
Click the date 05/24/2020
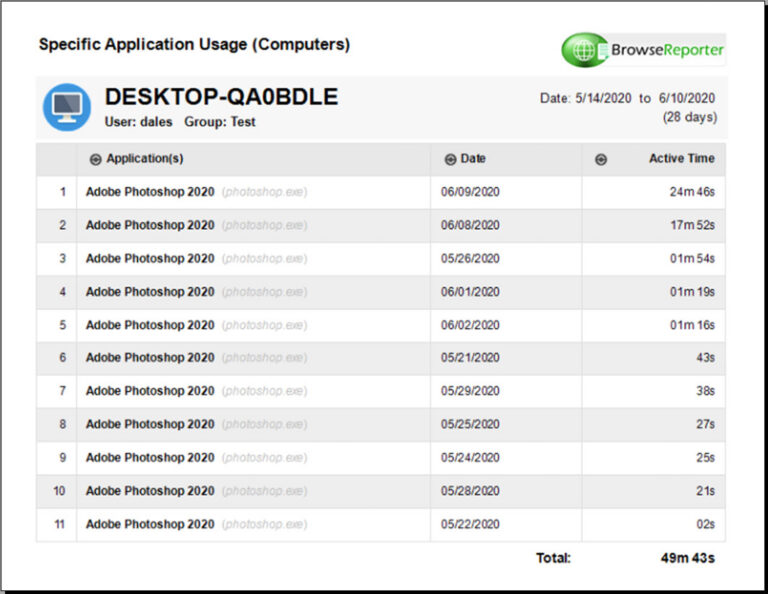(470, 458)
